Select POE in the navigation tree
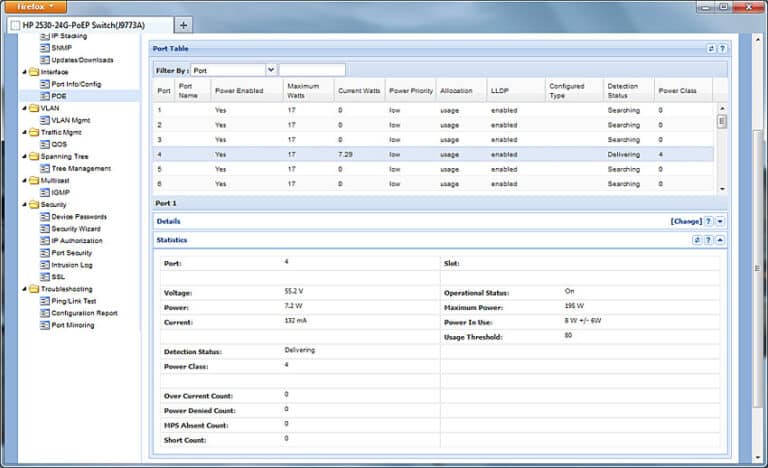Viewport: 768px width, 468px height. [59, 96]
